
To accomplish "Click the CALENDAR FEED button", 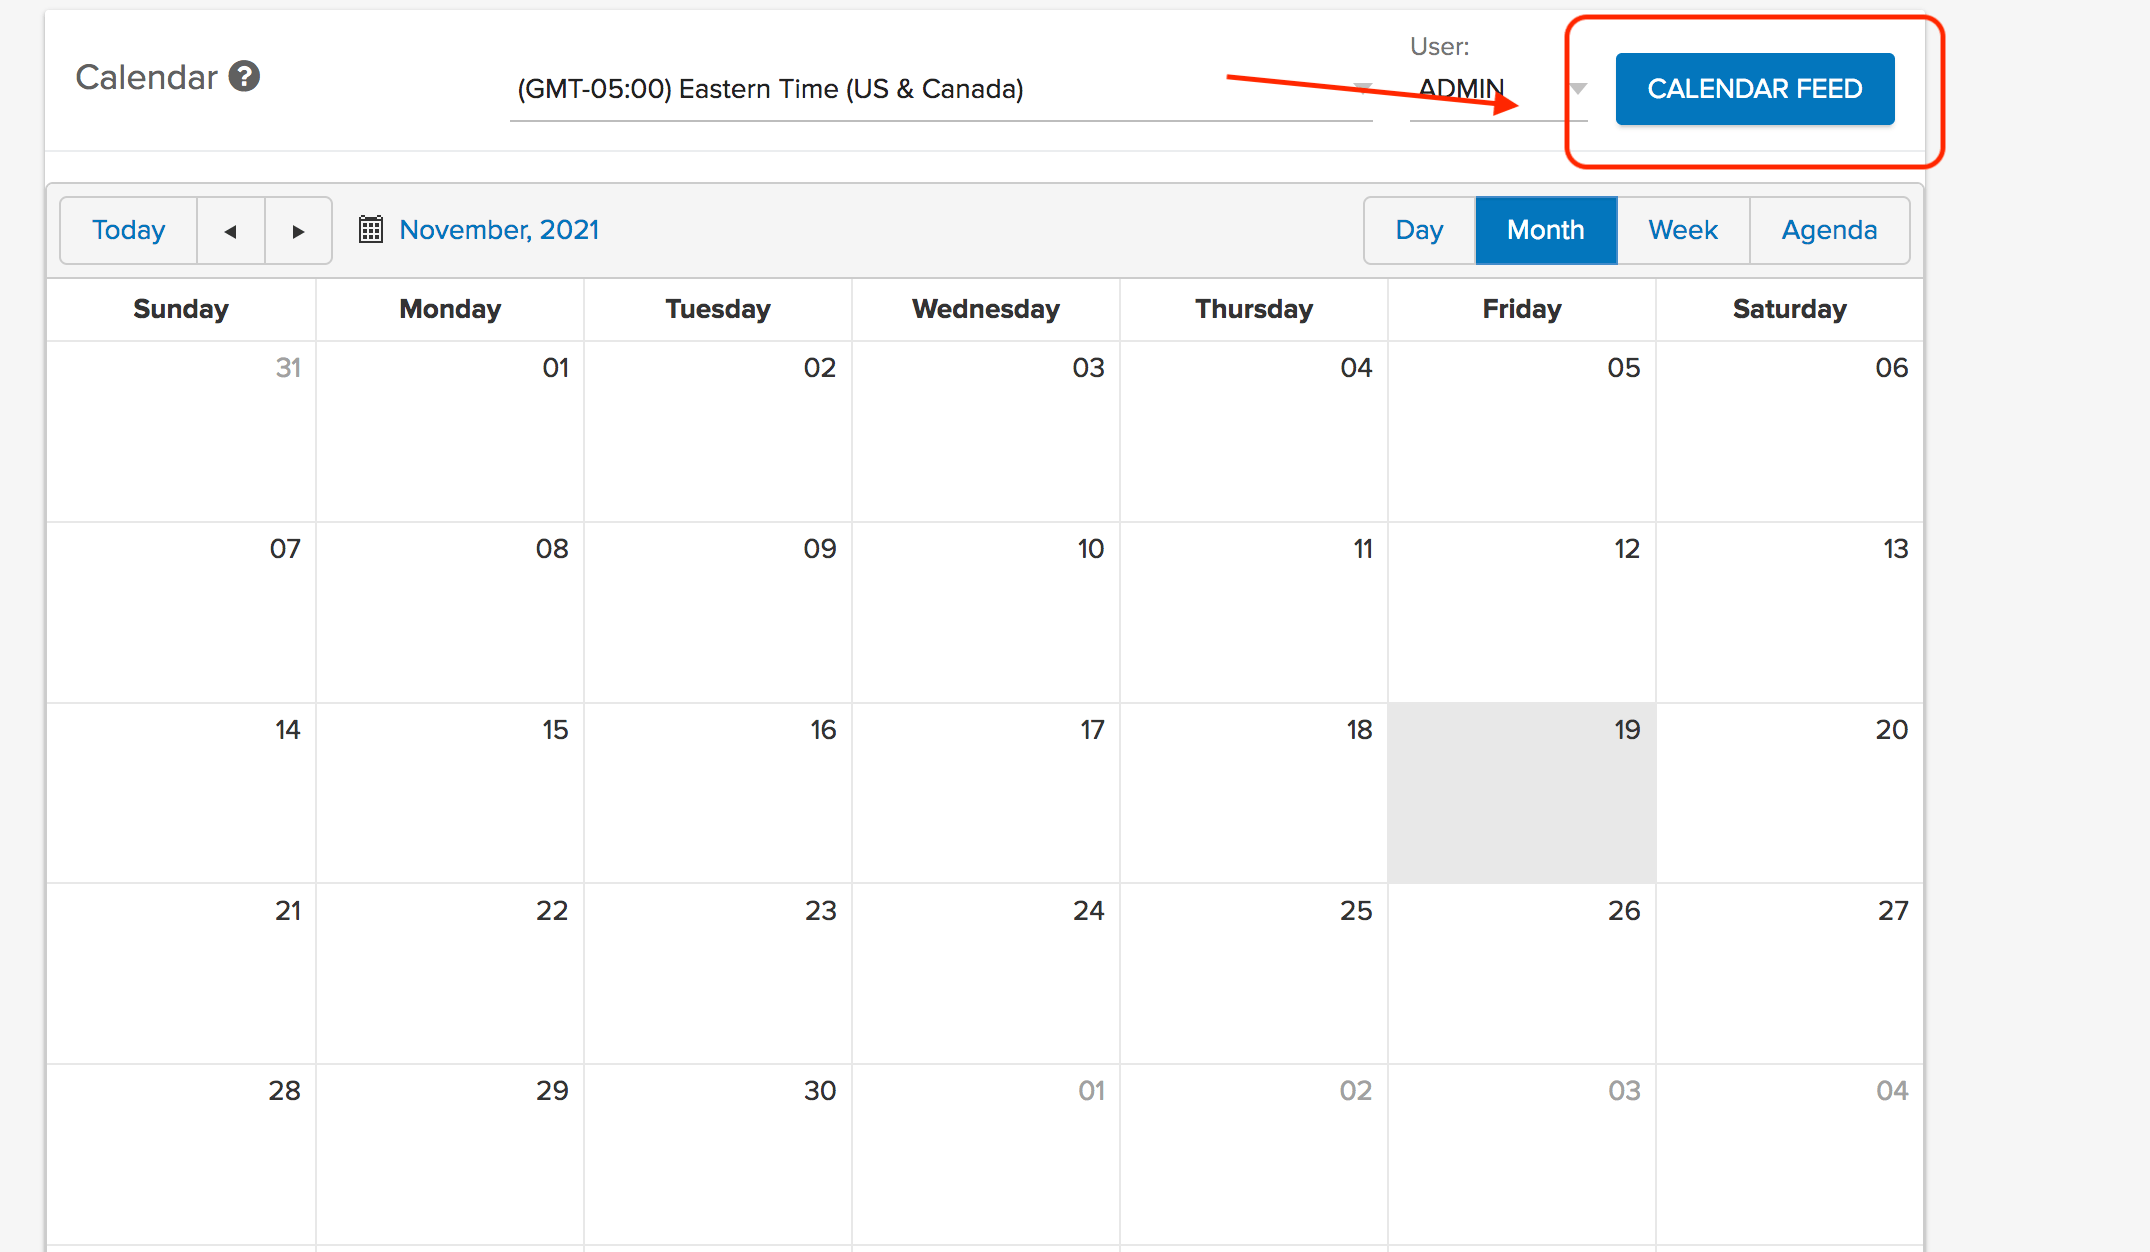I will click(x=1755, y=89).
